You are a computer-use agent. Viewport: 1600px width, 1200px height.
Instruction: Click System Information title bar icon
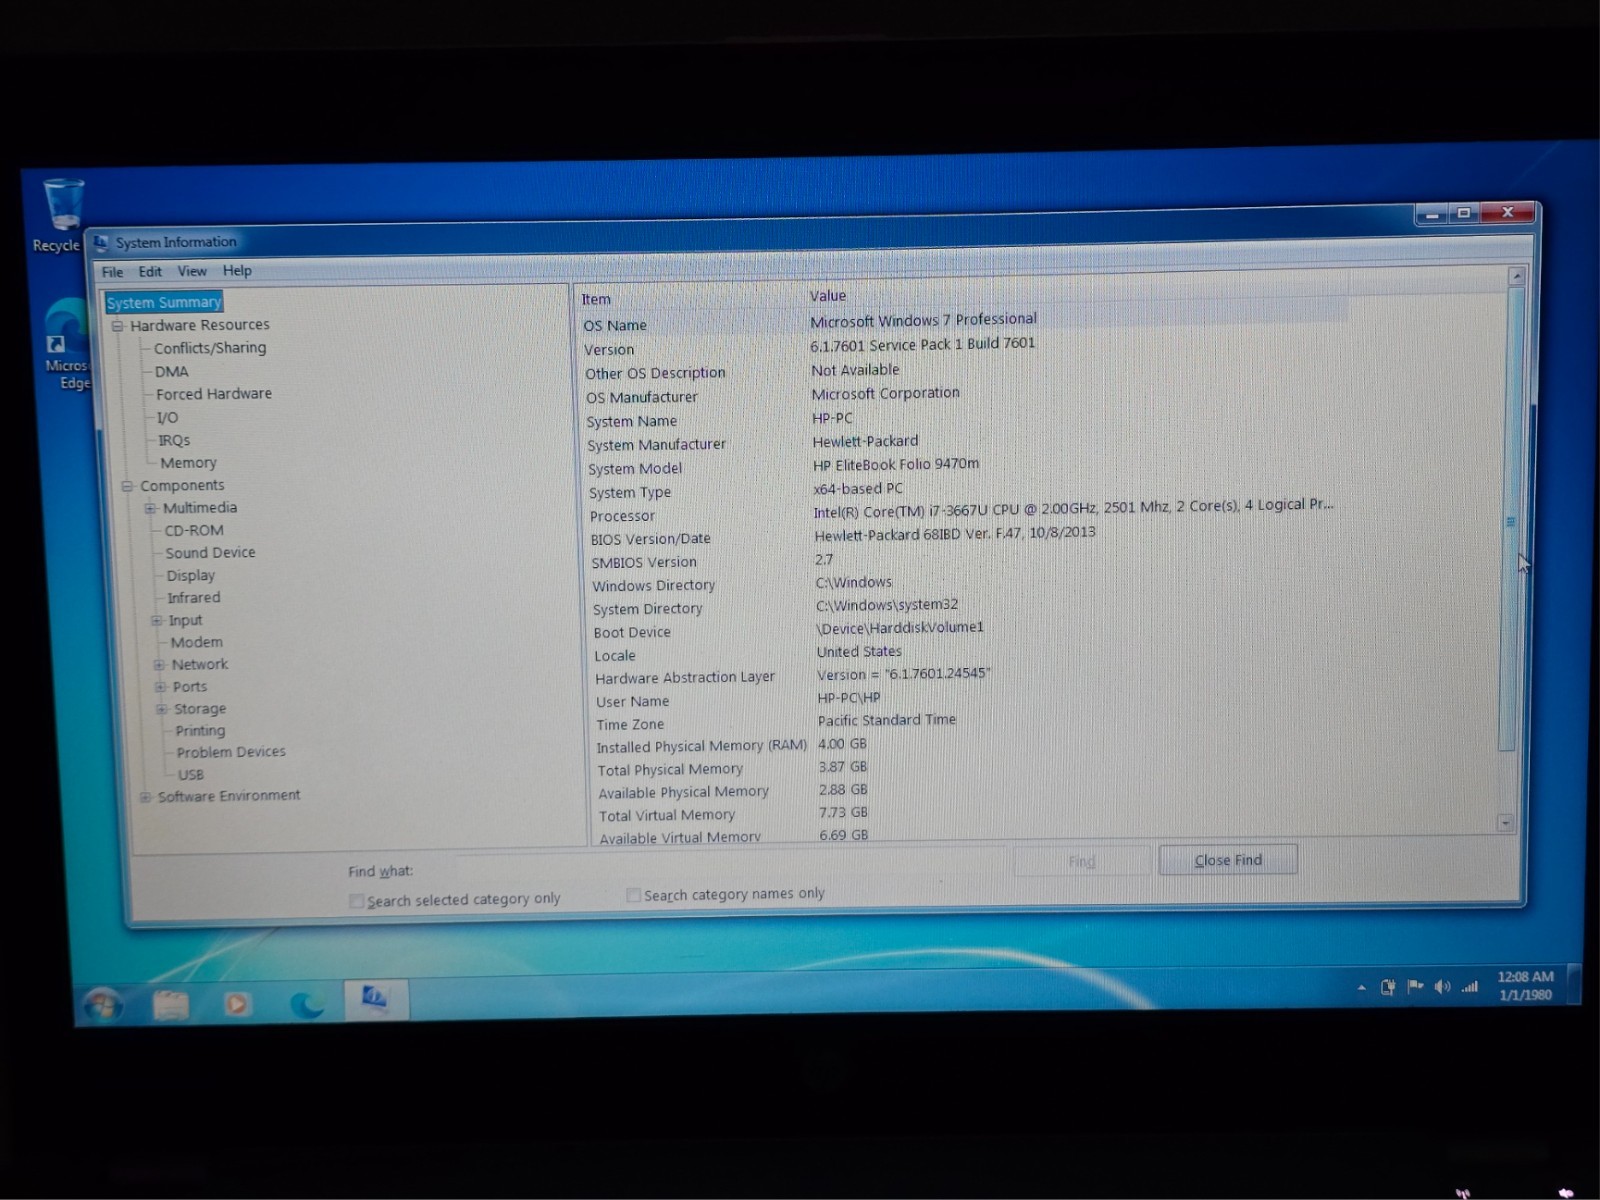(101, 242)
